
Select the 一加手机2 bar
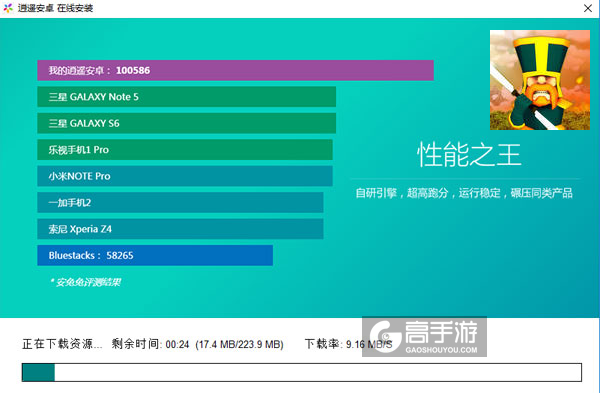click(x=180, y=202)
